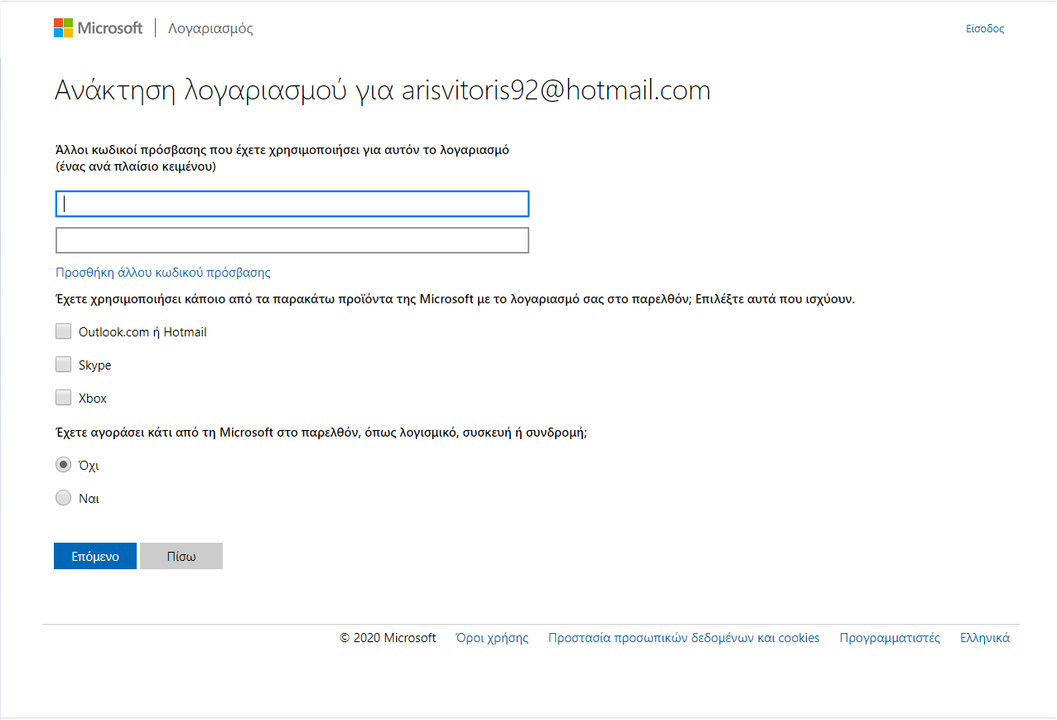Viewport: 1057px width, 720px height.
Task: Click the © 2020 Microsoft text
Action: (x=388, y=638)
